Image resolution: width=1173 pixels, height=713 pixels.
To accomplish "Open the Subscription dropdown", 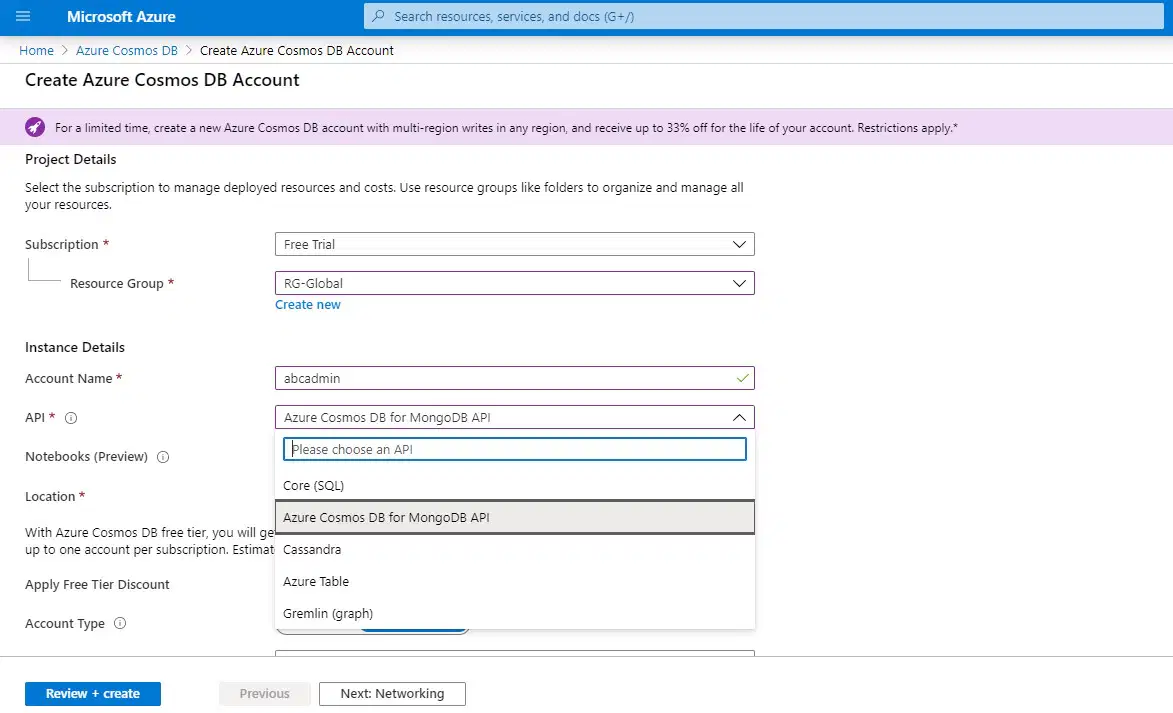I will [515, 244].
